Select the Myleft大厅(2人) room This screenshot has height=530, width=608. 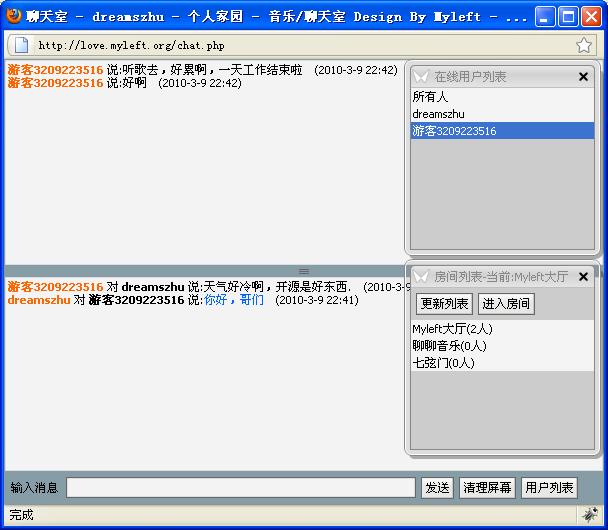coord(502,329)
